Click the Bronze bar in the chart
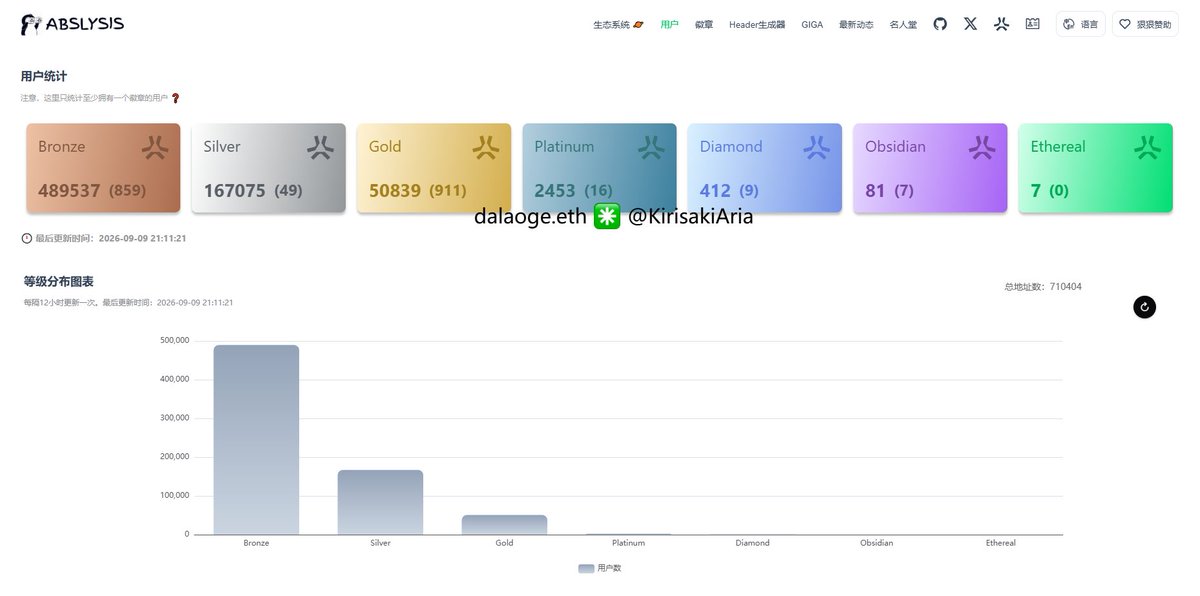This screenshot has height=596, width=1200. [256, 440]
